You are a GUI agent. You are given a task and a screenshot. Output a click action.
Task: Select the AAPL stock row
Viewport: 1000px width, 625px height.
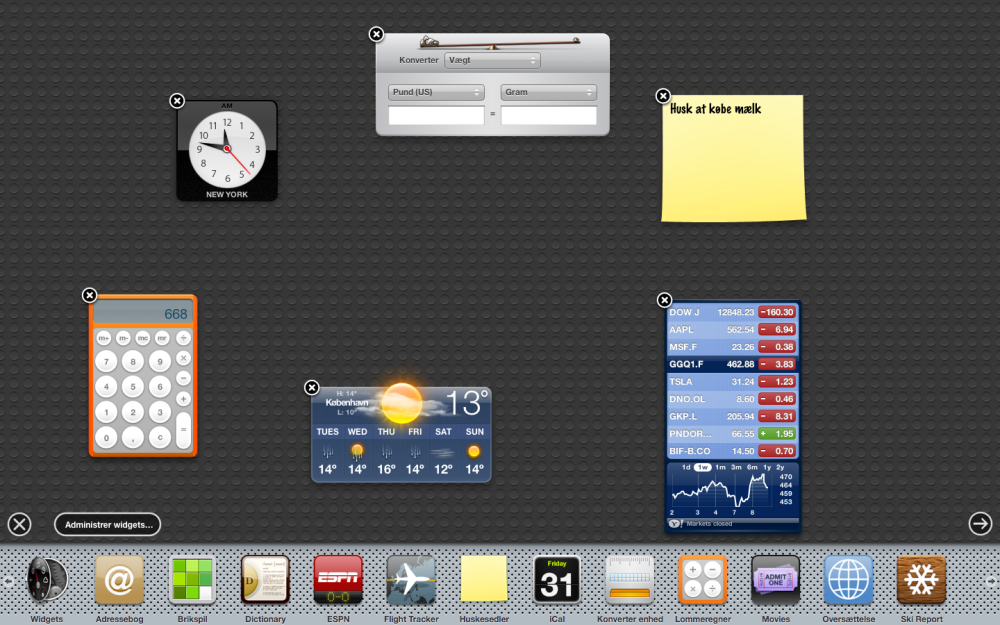click(710, 329)
